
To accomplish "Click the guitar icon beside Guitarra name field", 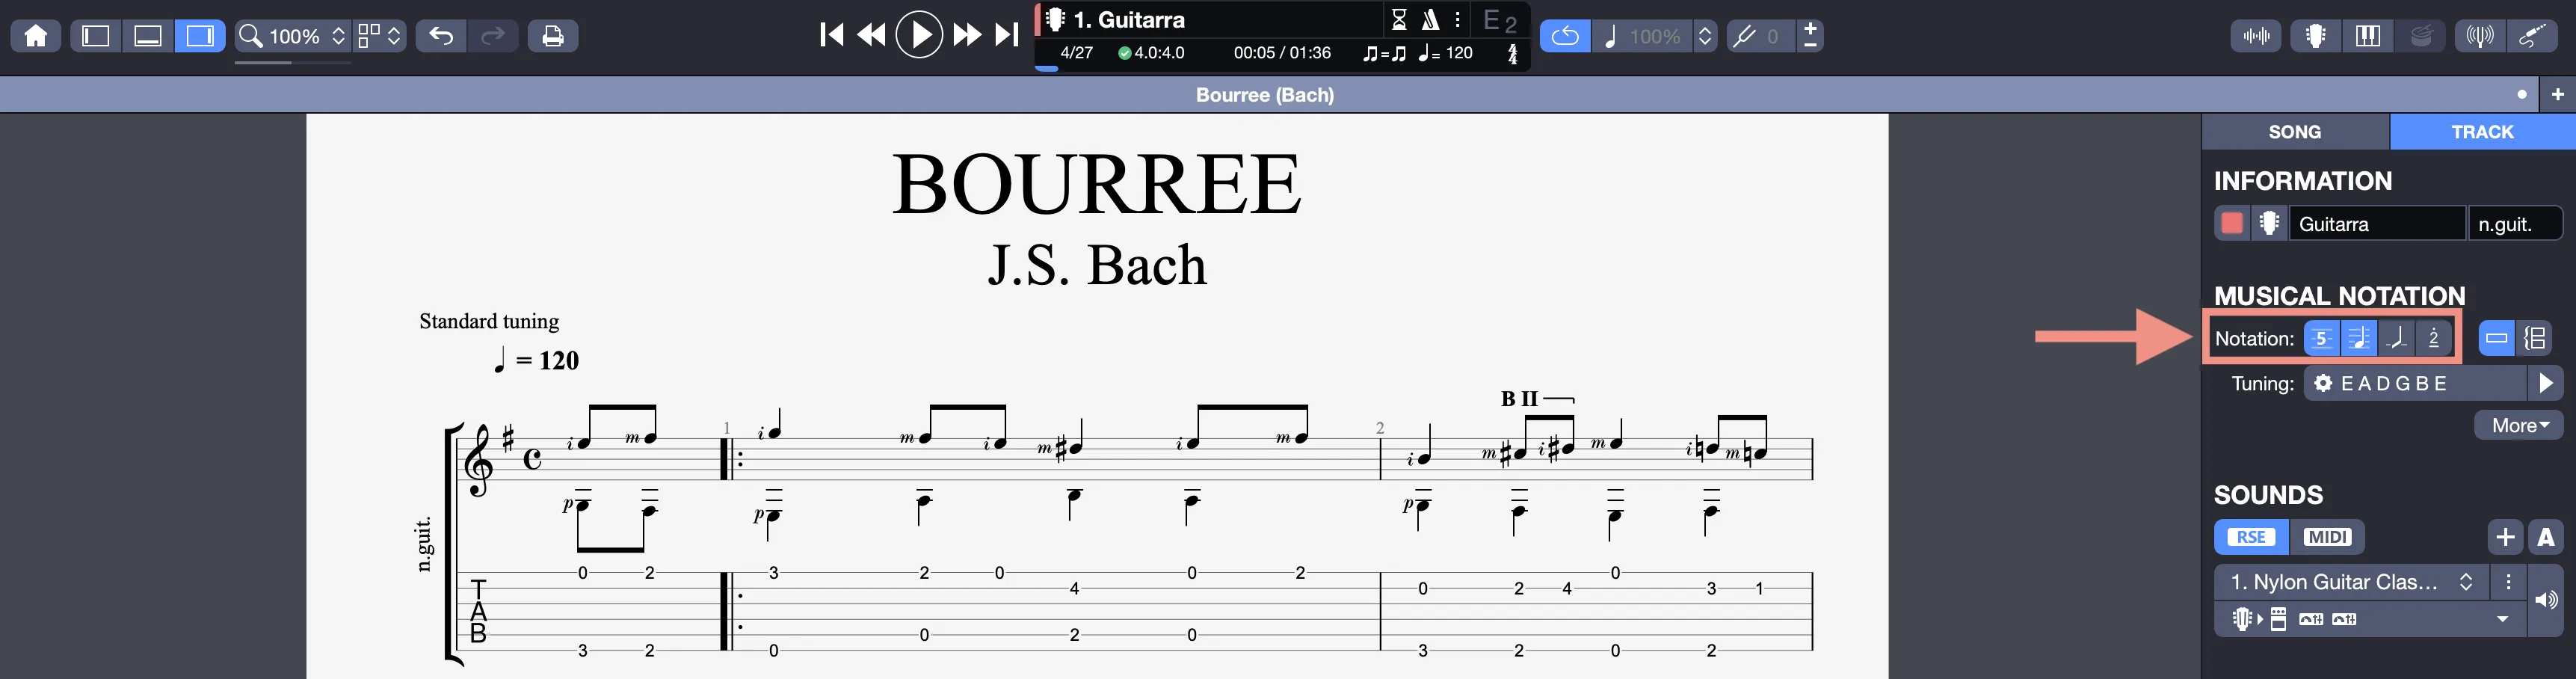I will point(2269,223).
